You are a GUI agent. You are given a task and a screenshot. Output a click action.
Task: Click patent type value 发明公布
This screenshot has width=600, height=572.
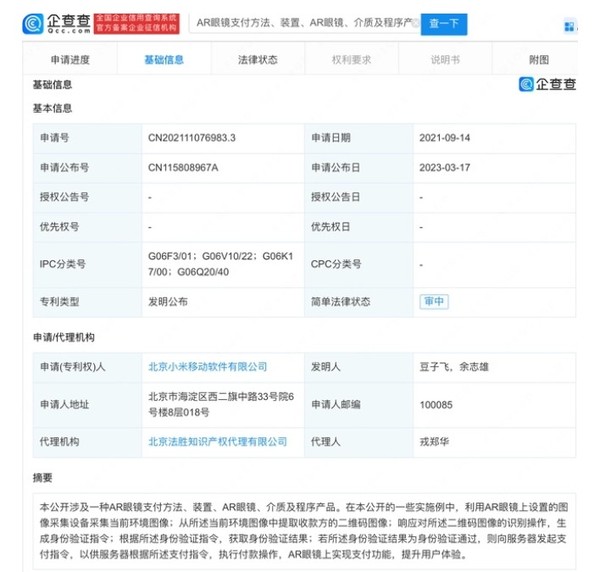[x=168, y=301]
